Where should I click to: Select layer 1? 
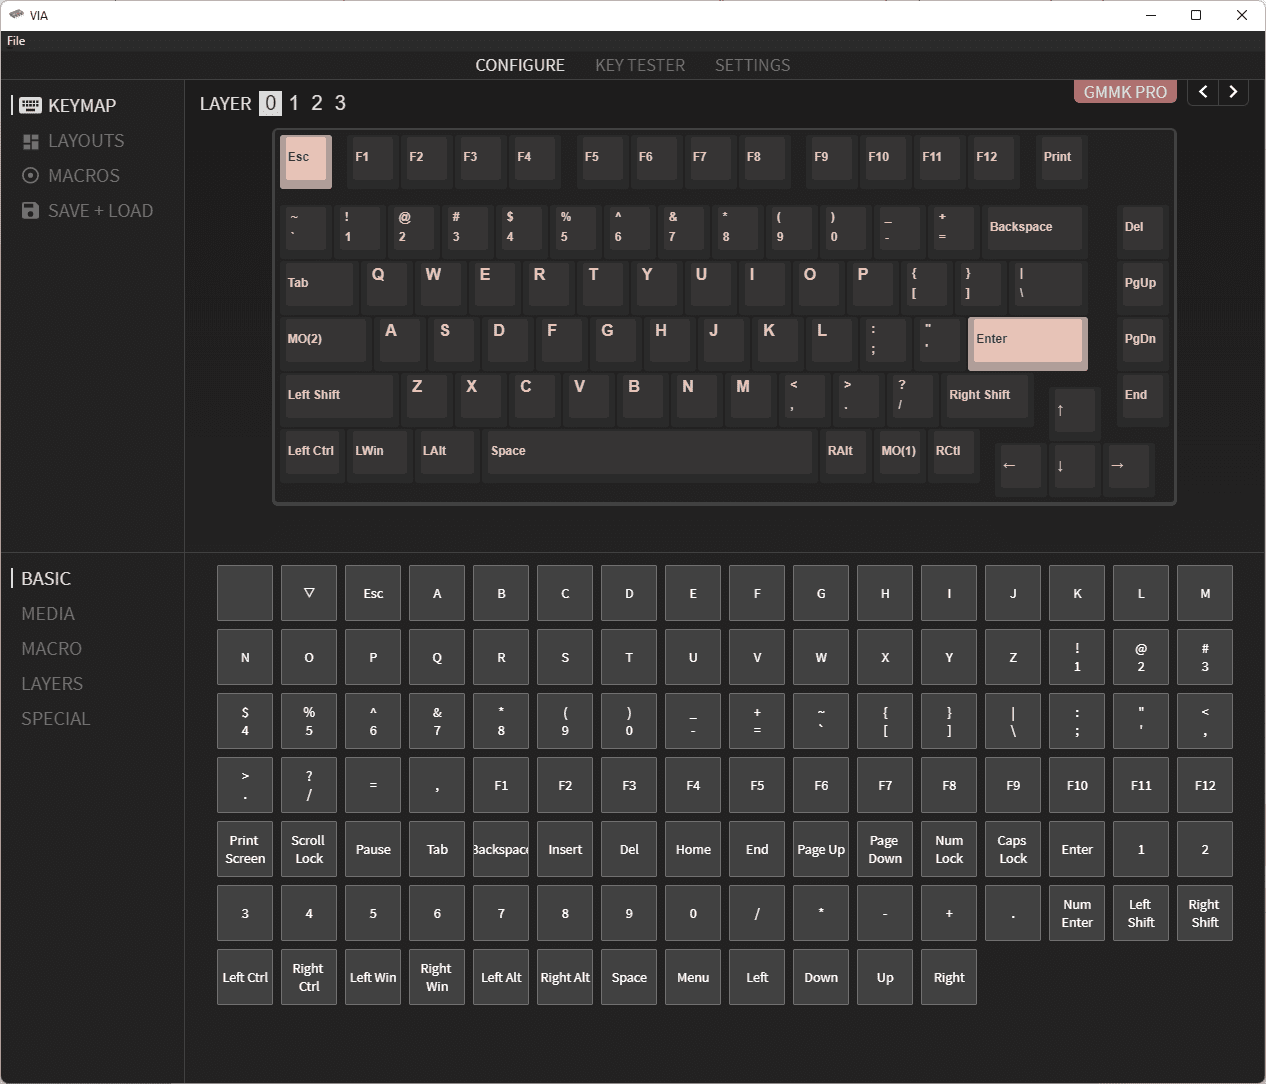[x=294, y=103]
